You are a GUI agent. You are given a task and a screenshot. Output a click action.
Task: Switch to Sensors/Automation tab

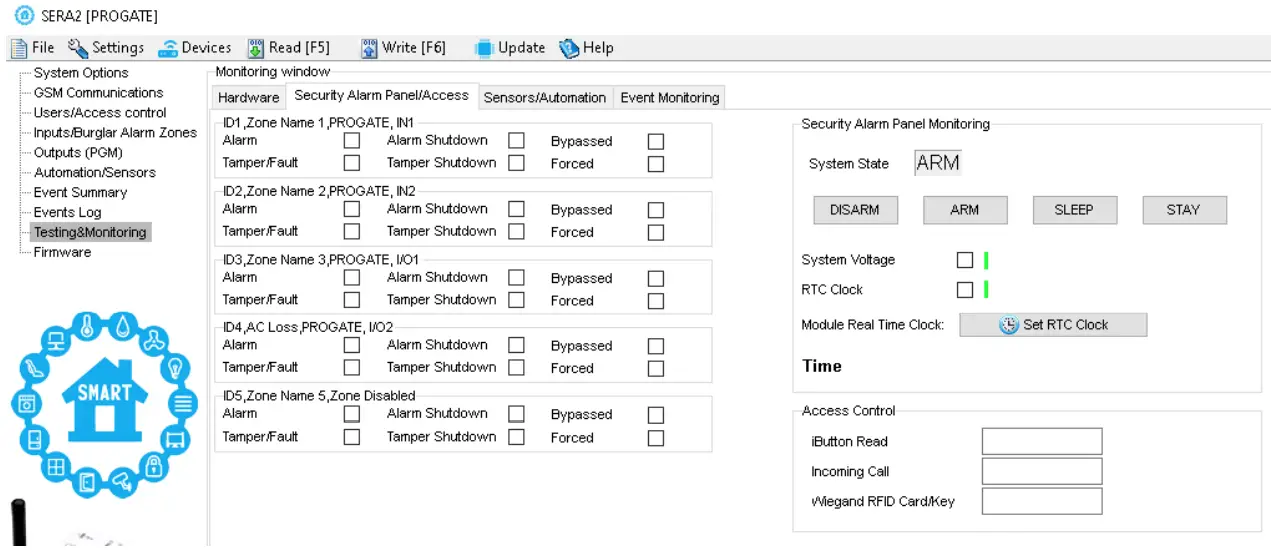click(x=545, y=97)
